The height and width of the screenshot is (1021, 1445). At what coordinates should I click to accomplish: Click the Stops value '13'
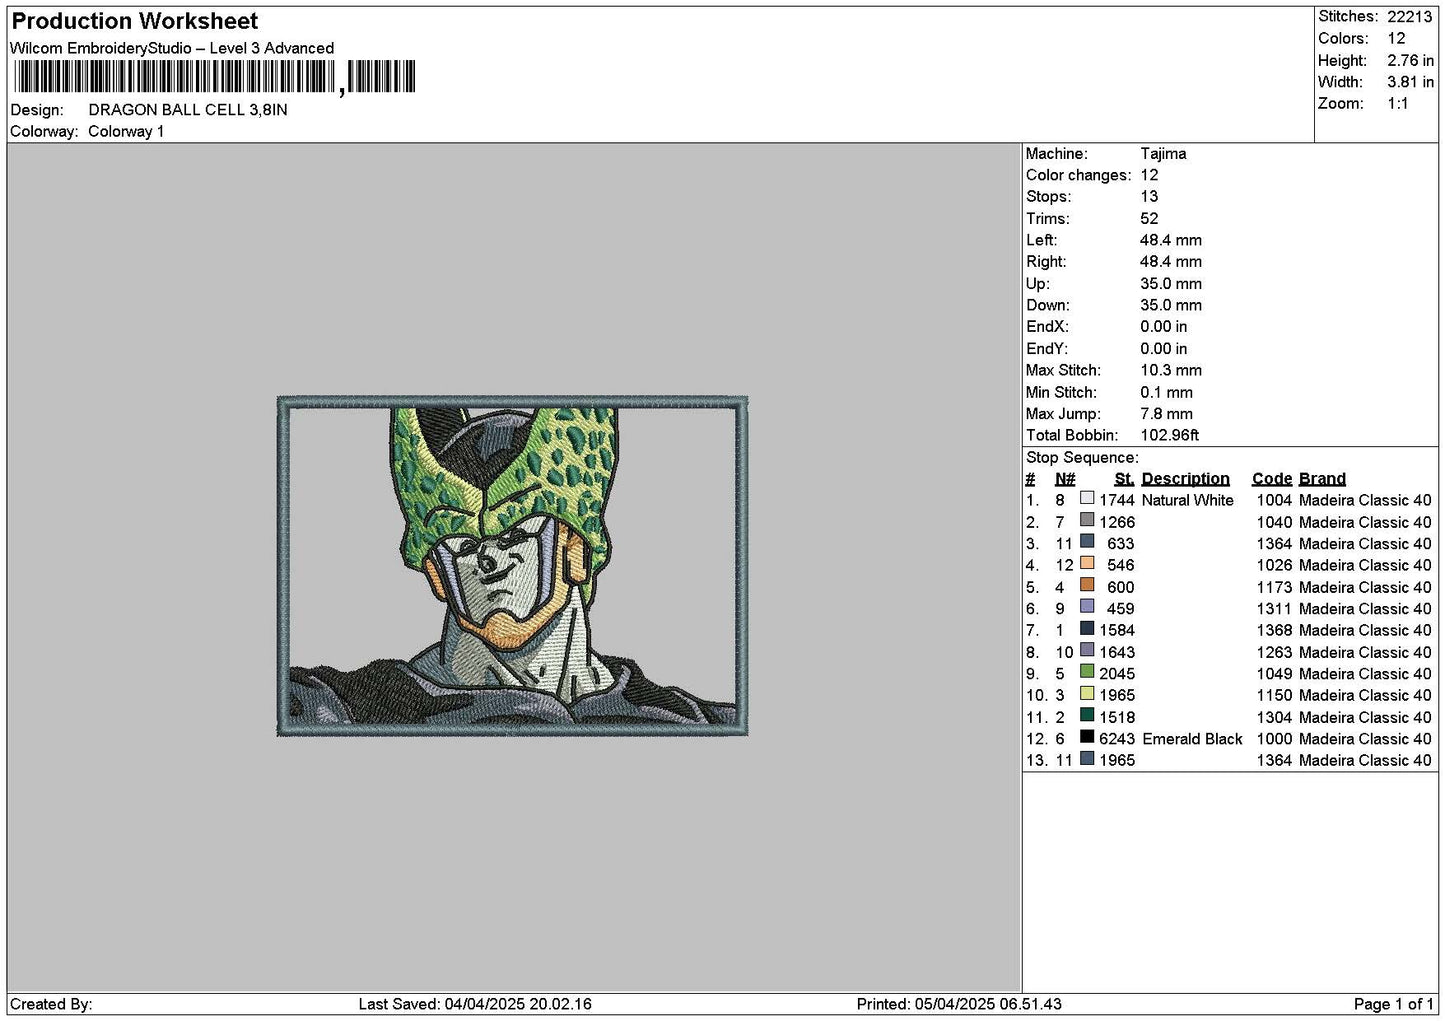1149,197
